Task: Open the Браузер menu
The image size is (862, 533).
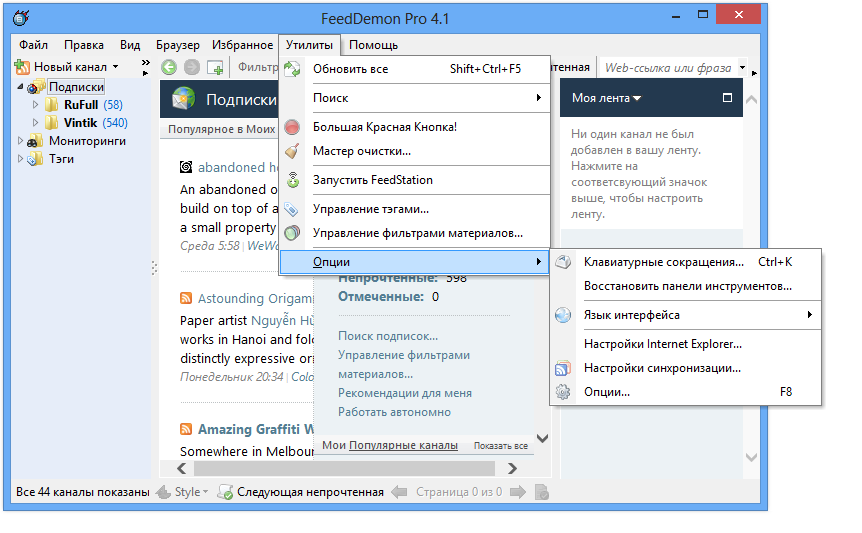Action: (178, 45)
